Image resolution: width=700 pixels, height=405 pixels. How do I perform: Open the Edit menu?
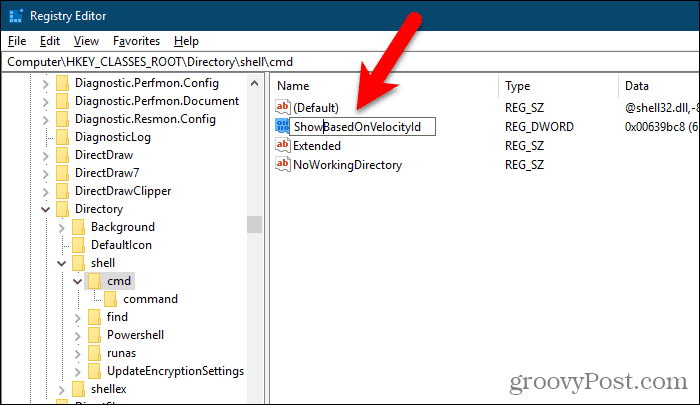[x=50, y=41]
